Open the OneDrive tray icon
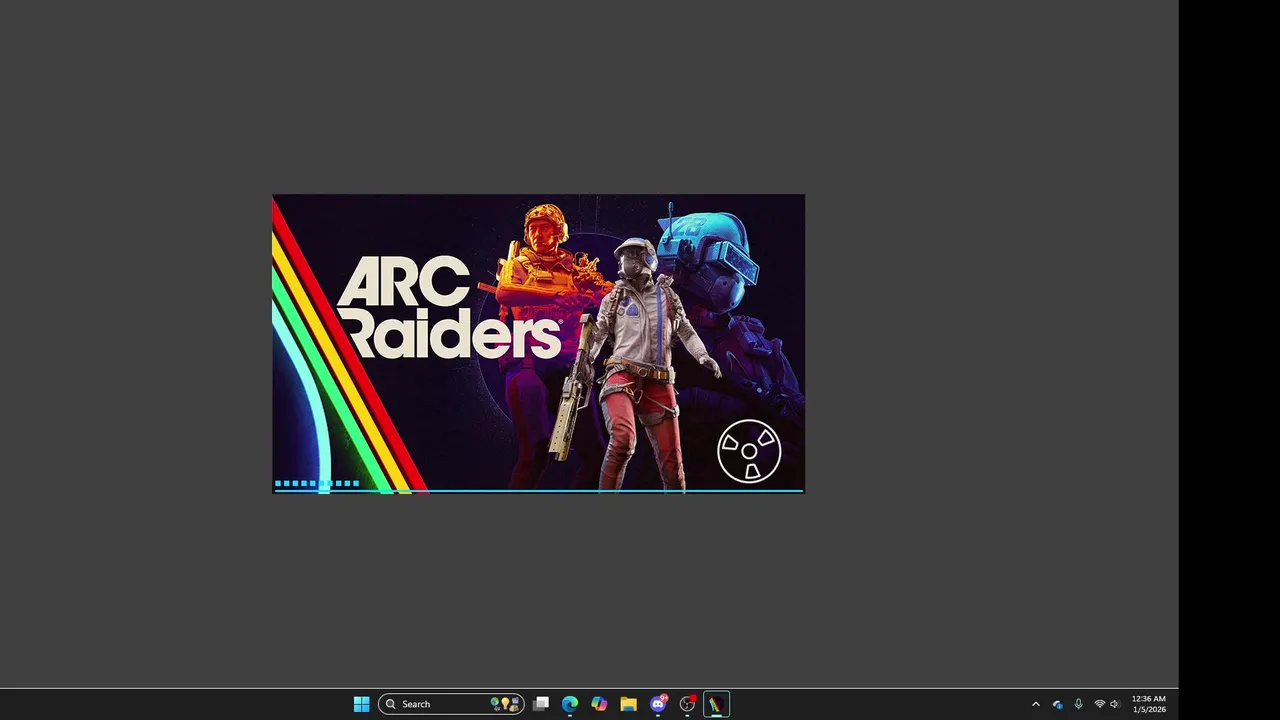The height and width of the screenshot is (720, 1280). pos(1057,704)
